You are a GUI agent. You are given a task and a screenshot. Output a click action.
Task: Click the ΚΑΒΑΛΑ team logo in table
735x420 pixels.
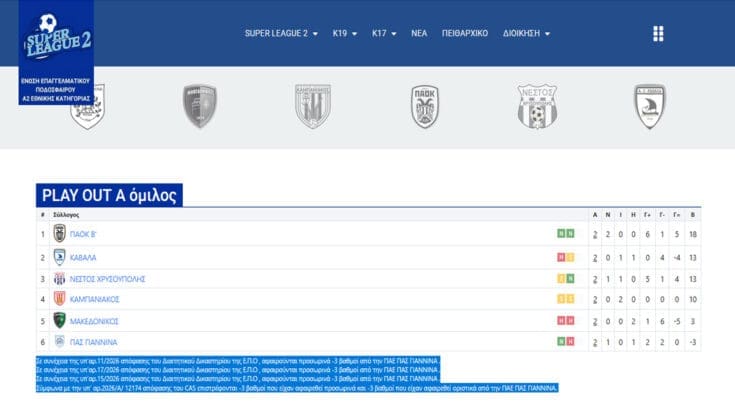point(59,256)
